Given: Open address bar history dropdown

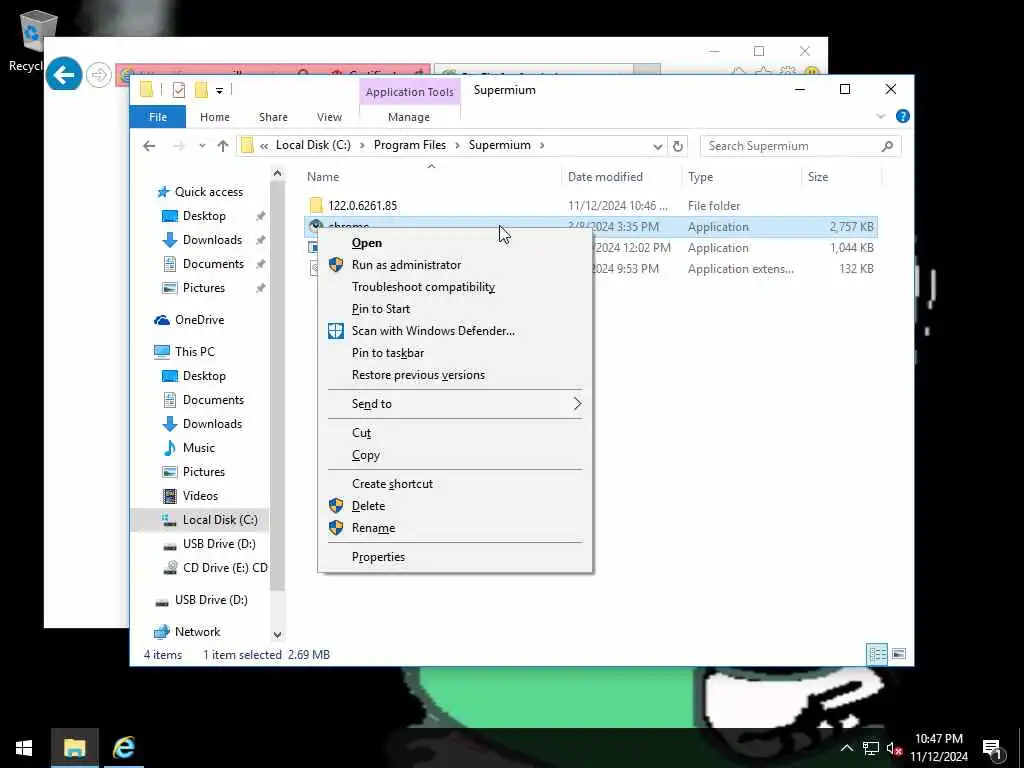Looking at the screenshot, I should point(658,146).
